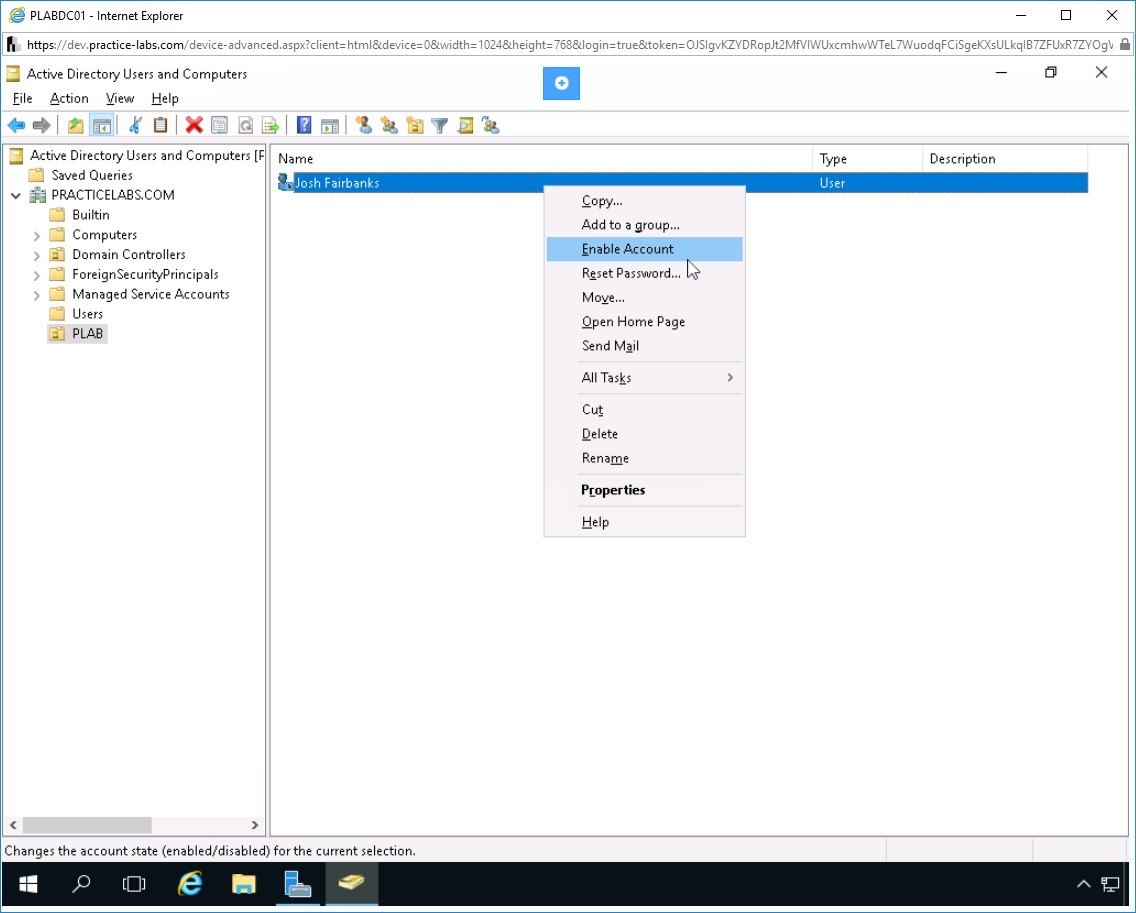Create new organizational unit toolbar icon
1136x913 pixels.
coord(414,125)
